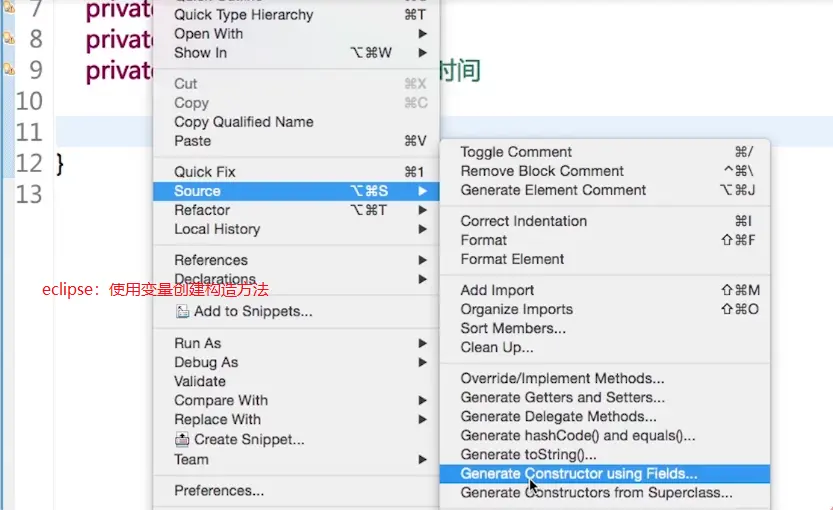Screen dimensions: 833x510
Task: Click line number 13 in editor gutter
Action: [x=28, y=193]
